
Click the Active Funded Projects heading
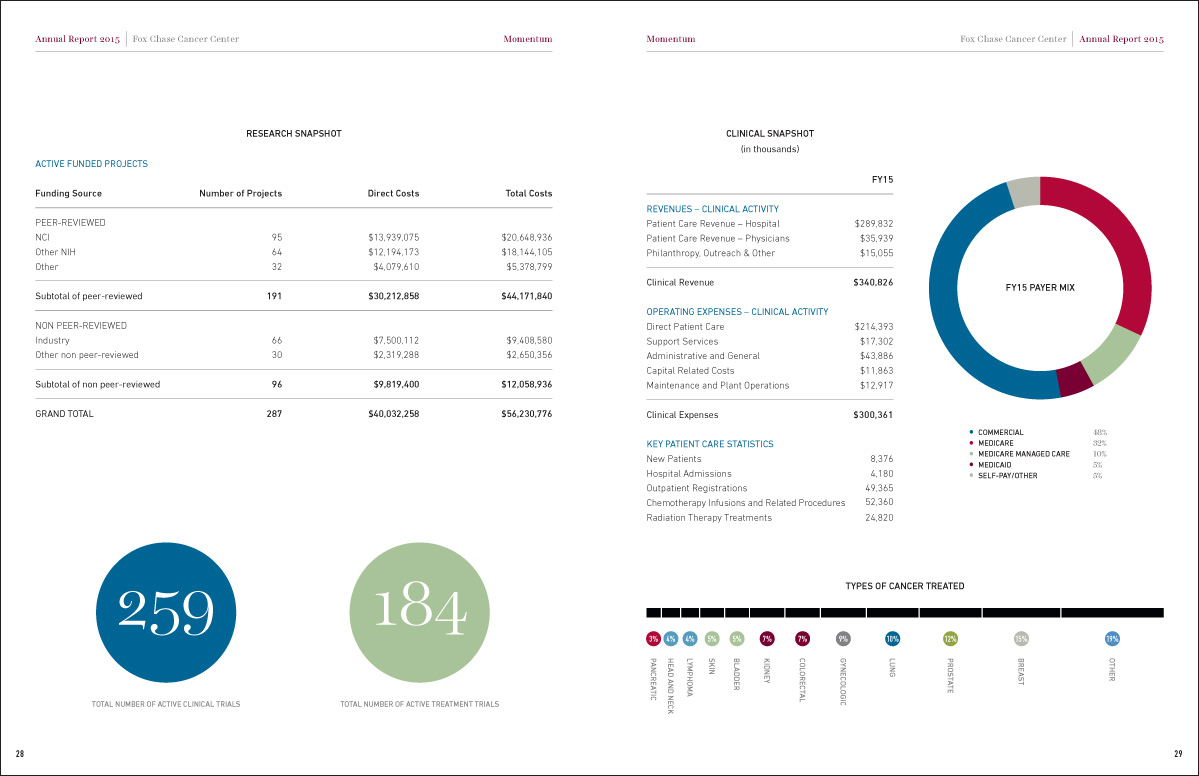click(x=91, y=163)
